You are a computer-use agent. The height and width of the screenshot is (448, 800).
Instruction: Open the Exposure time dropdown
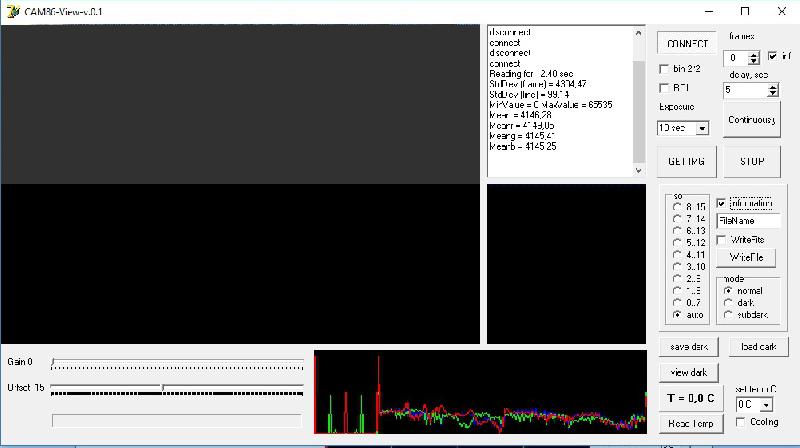click(702, 128)
